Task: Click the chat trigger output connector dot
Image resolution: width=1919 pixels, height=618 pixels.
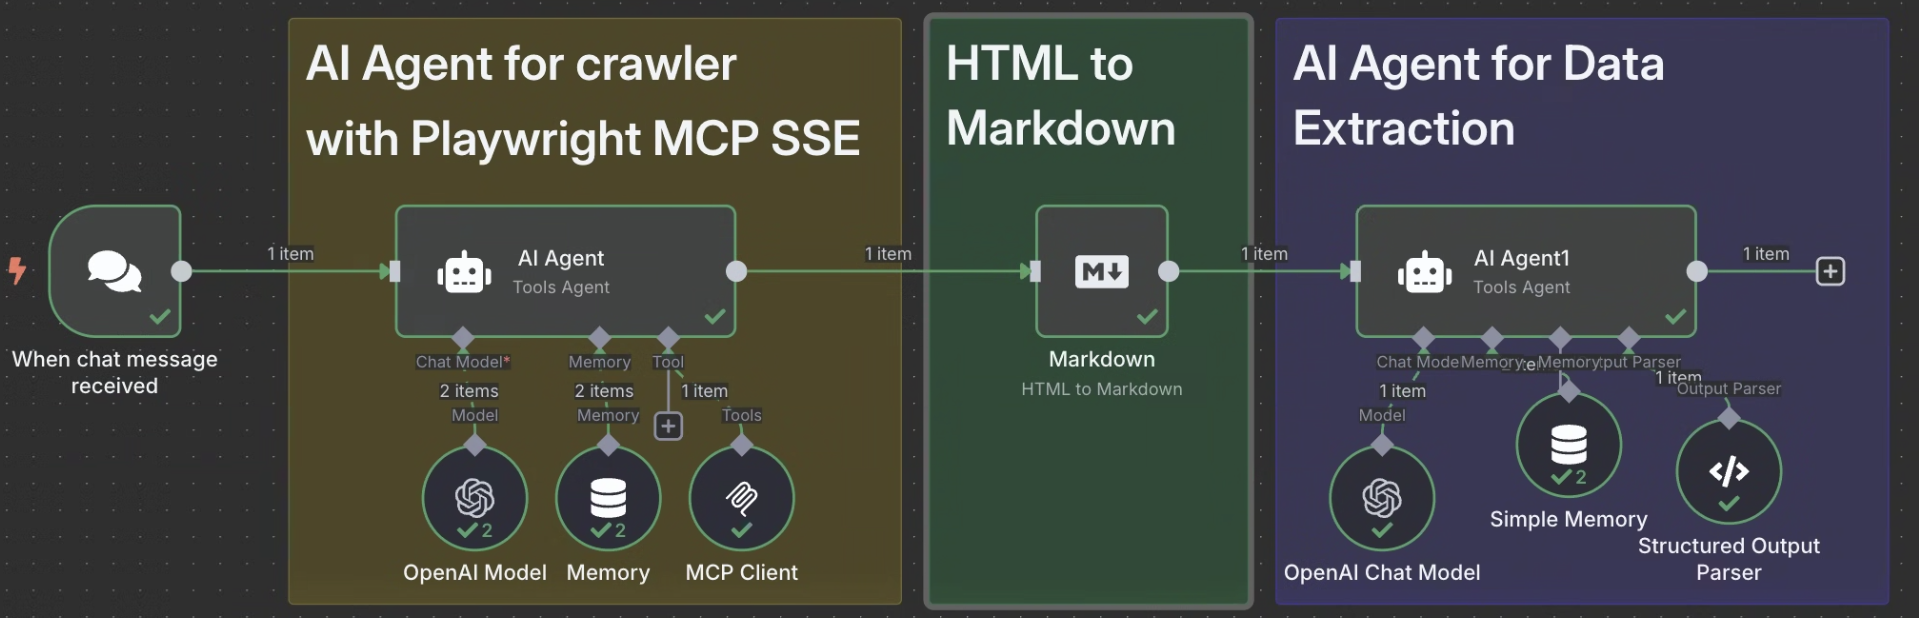Action: pyautogui.click(x=182, y=271)
